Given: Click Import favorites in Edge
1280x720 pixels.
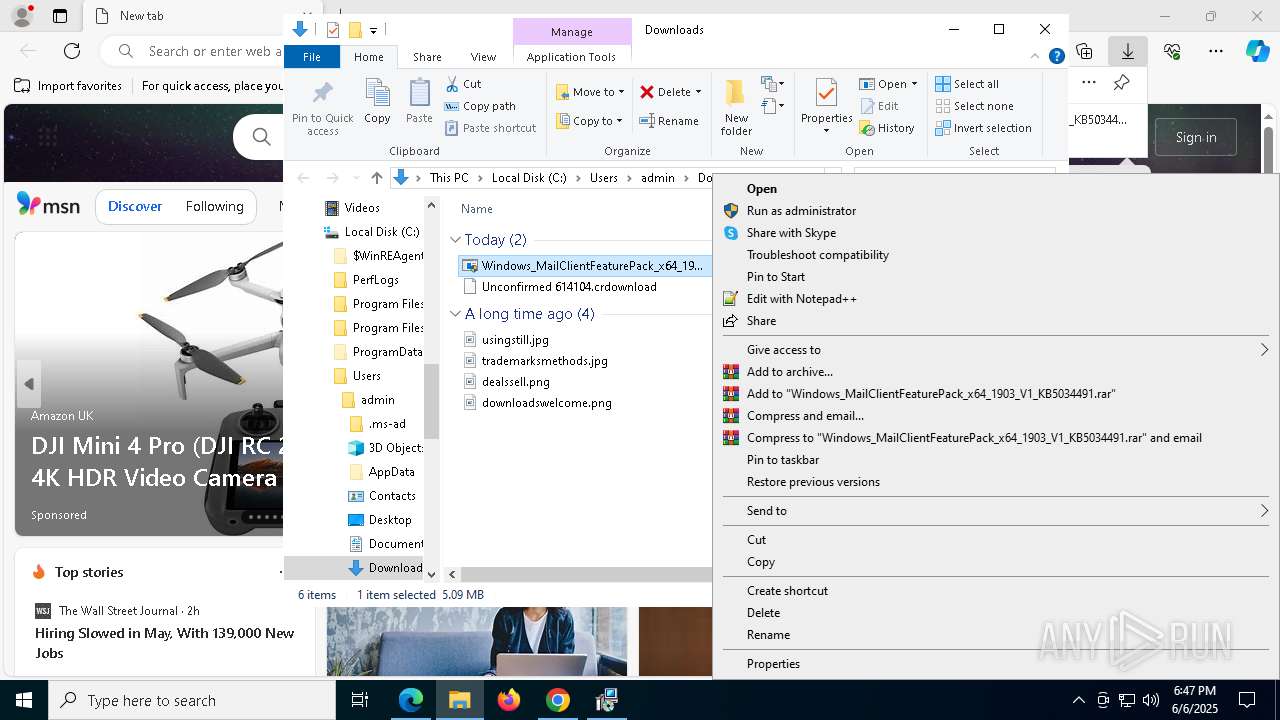Looking at the screenshot, I should [68, 86].
